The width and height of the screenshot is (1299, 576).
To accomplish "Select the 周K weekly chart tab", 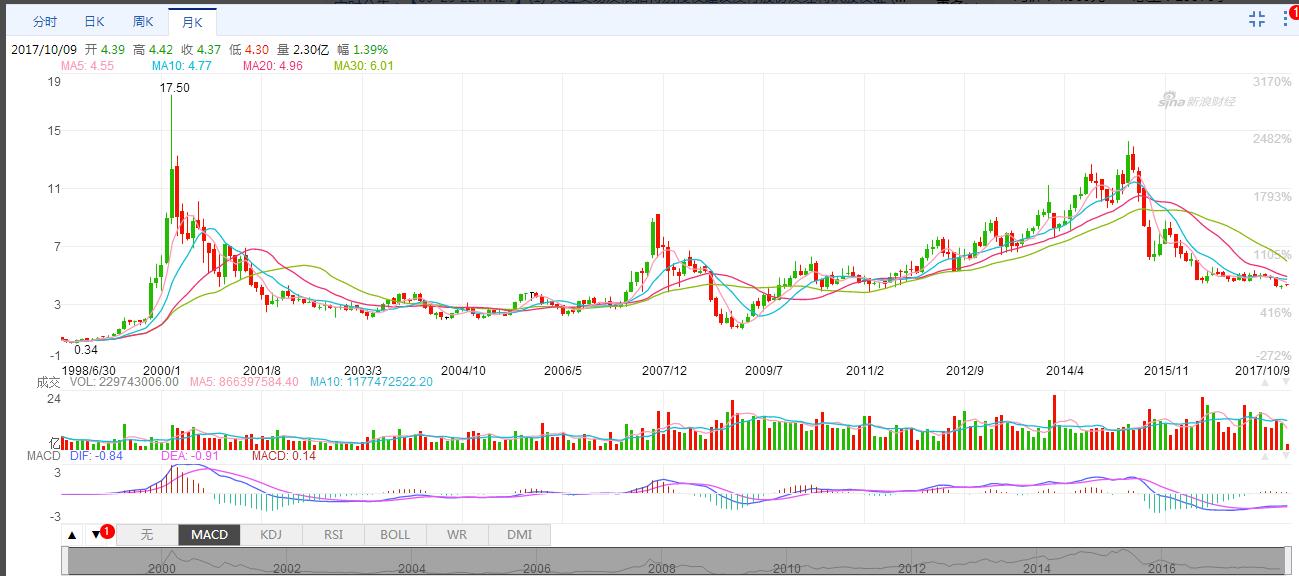I will pyautogui.click(x=142, y=21).
